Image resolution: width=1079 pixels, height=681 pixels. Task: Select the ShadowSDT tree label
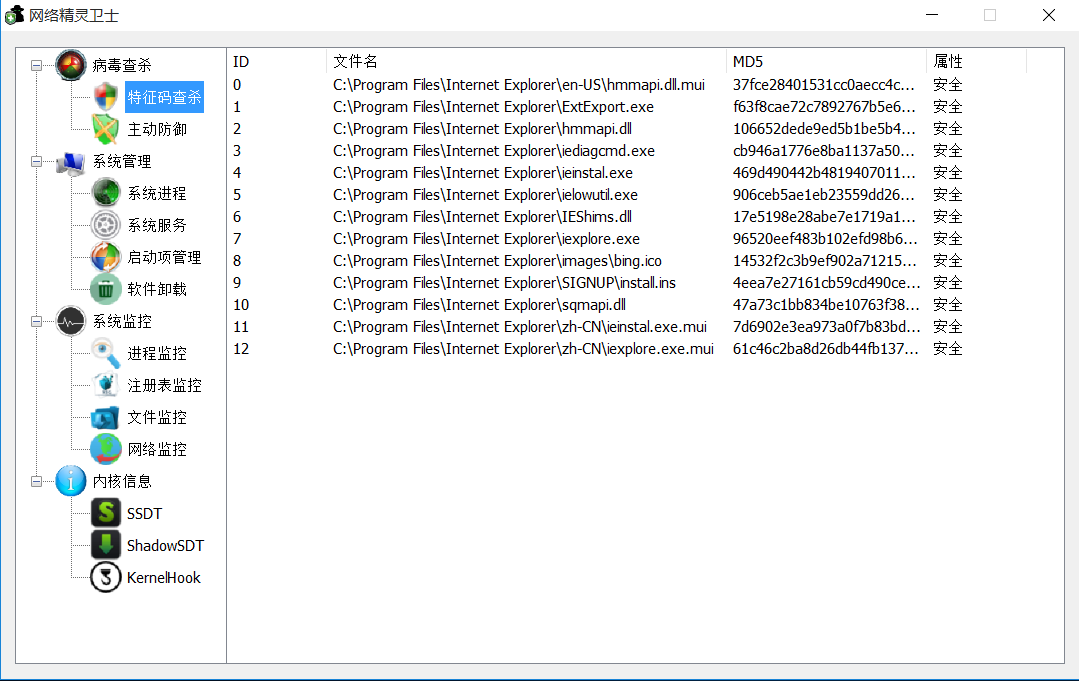click(x=165, y=545)
